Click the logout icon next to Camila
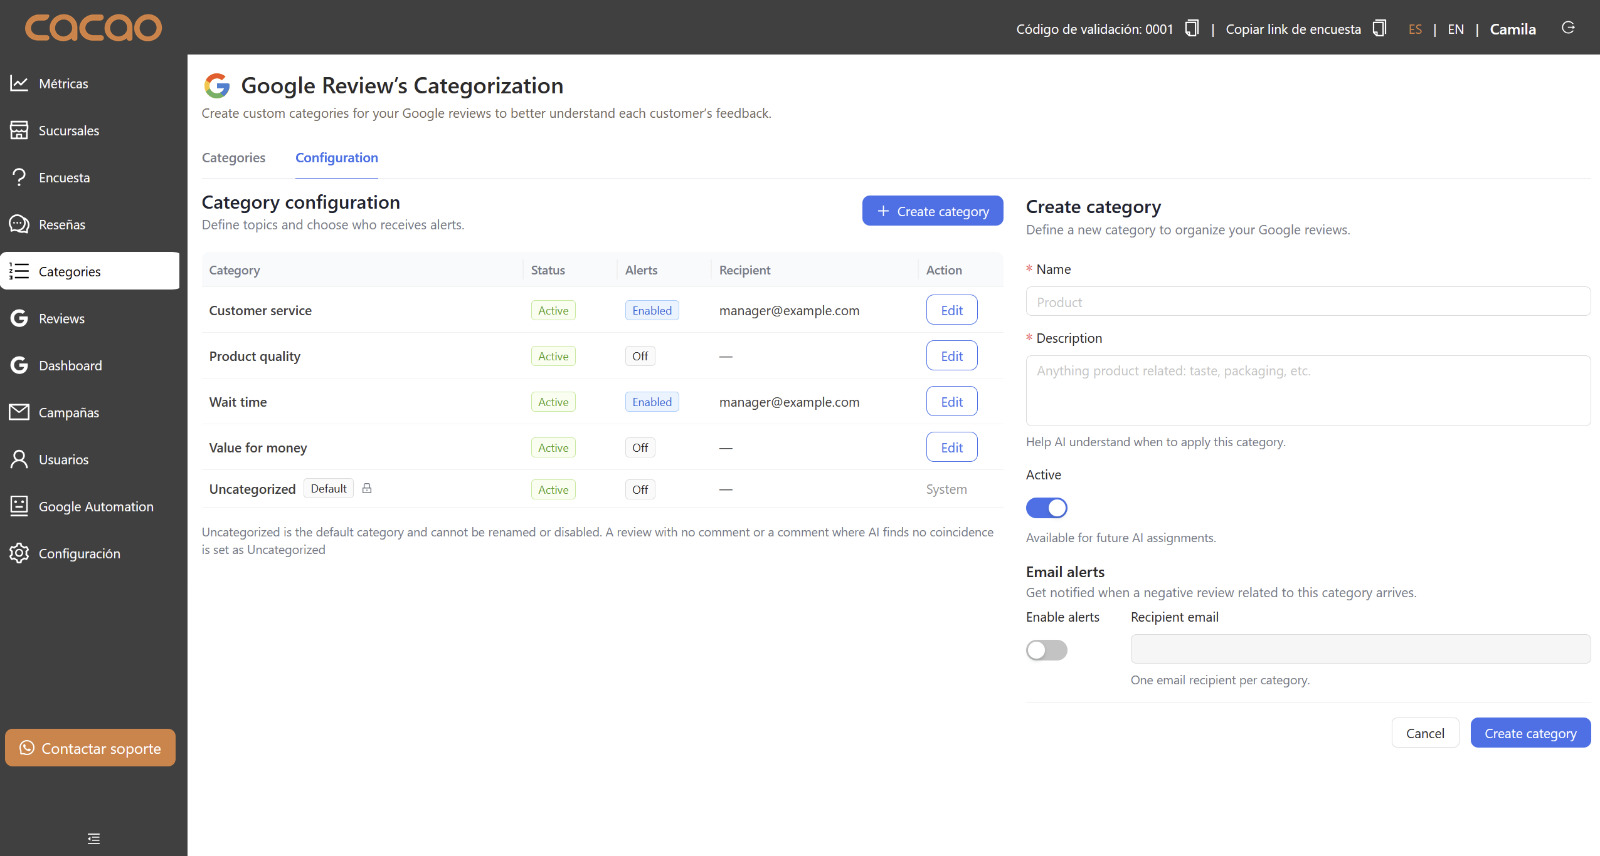The height and width of the screenshot is (856, 1600). tap(1568, 28)
